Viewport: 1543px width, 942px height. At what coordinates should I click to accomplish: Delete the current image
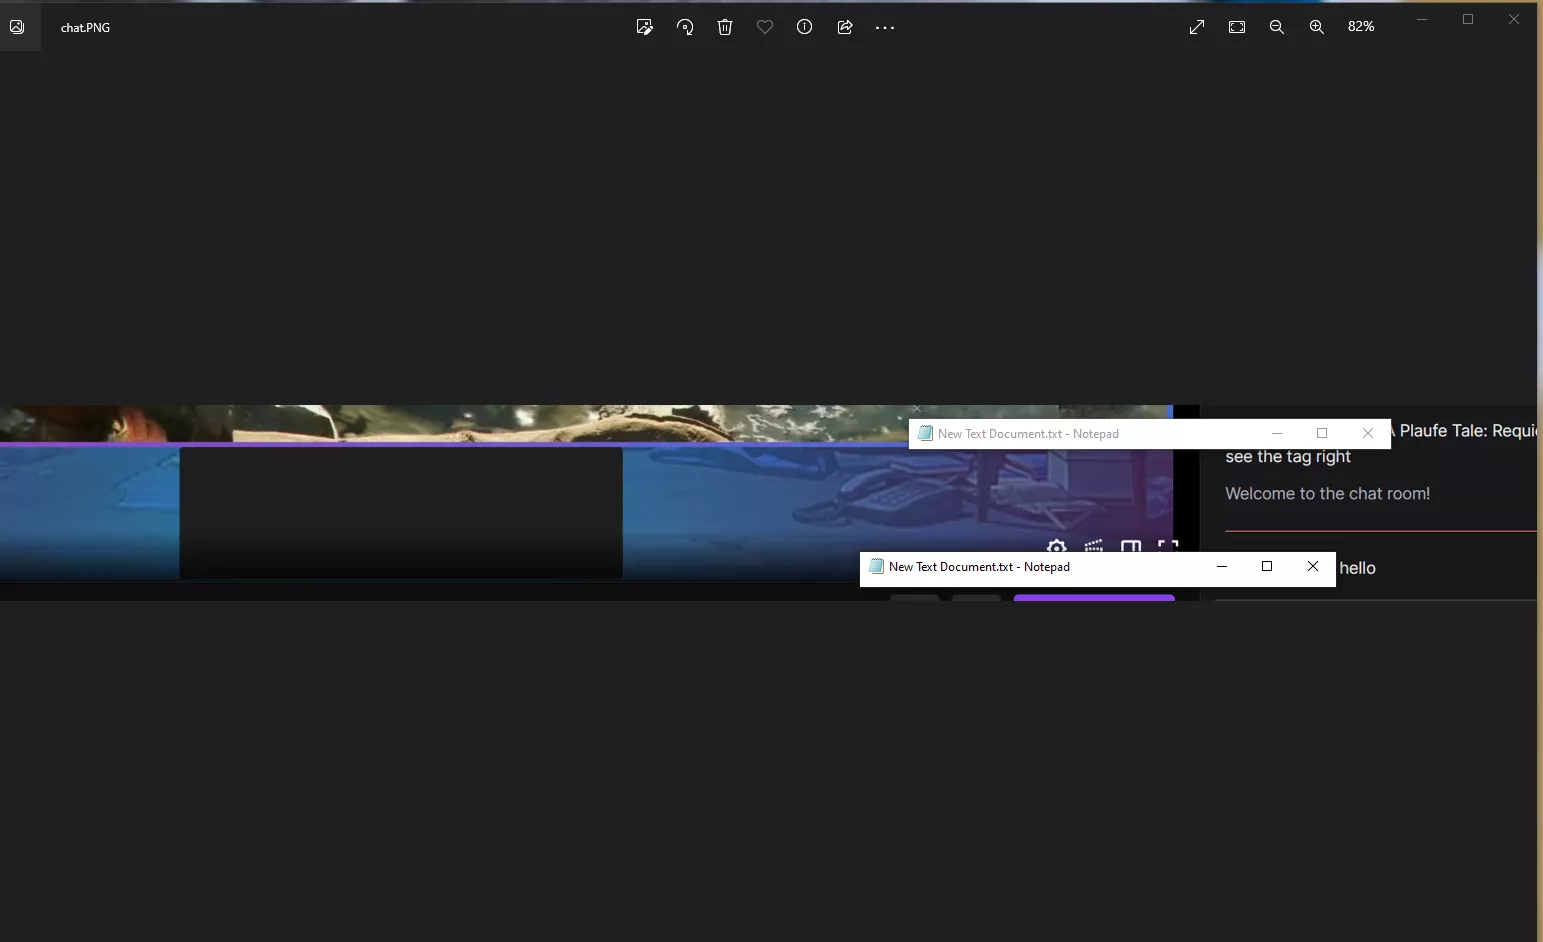(725, 27)
